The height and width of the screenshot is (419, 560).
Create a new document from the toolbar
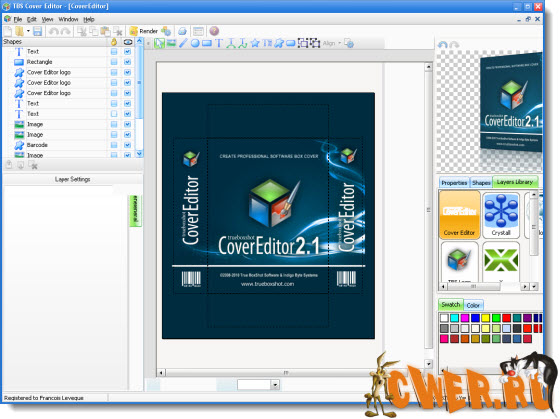point(8,31)
